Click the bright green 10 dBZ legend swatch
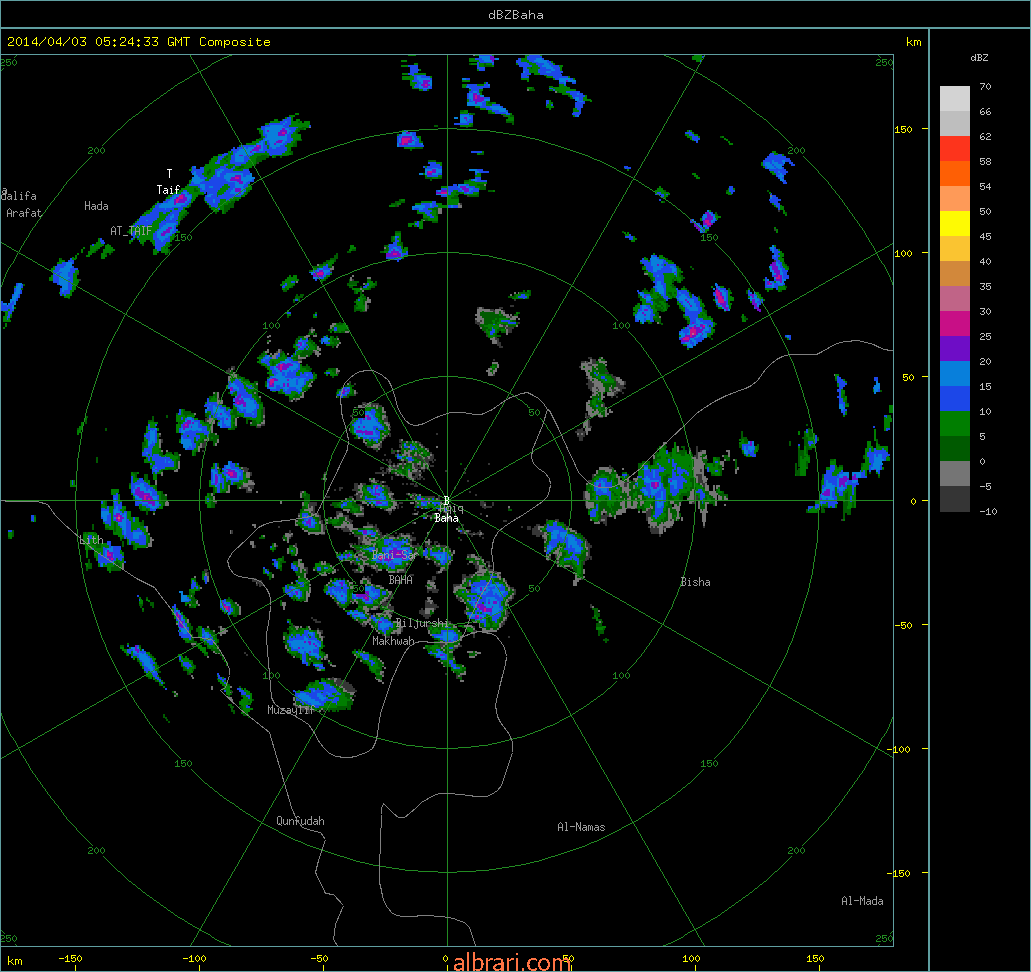 coord(955,424)
